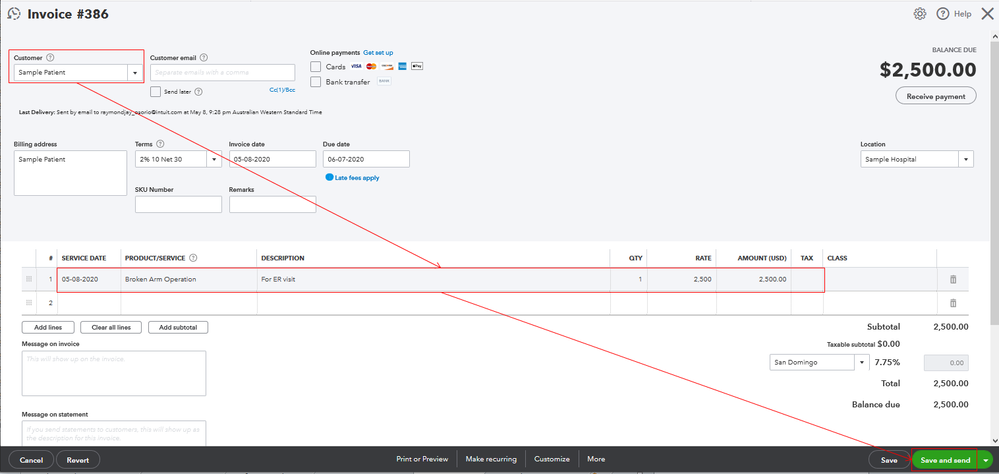The image size is (999, 474).
Task: Click the Send later help icon
Action: 199,92
